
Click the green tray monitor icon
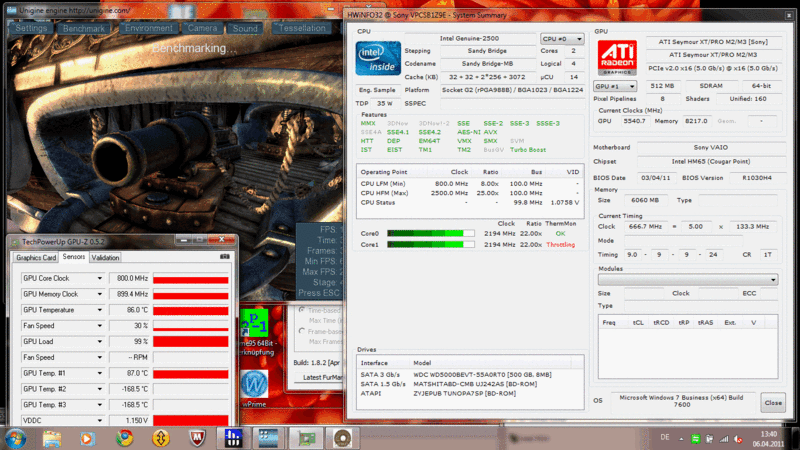click(x=695, y=439)
